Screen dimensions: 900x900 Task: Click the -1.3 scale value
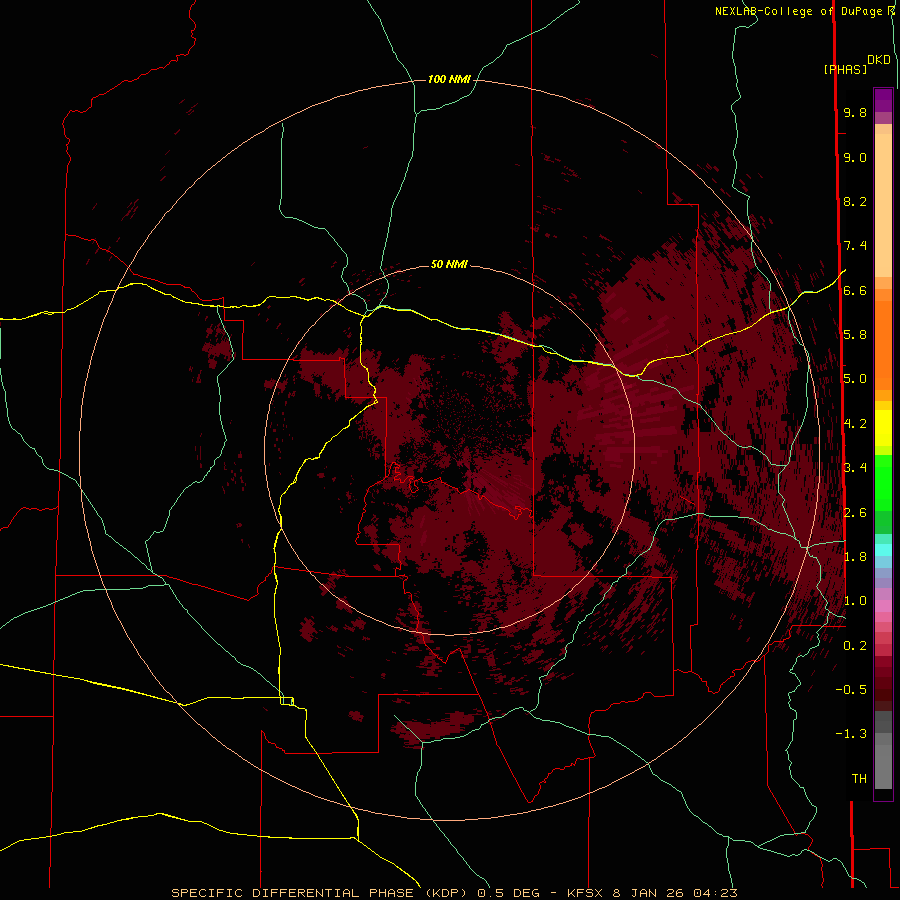click(x=851, y=734)
